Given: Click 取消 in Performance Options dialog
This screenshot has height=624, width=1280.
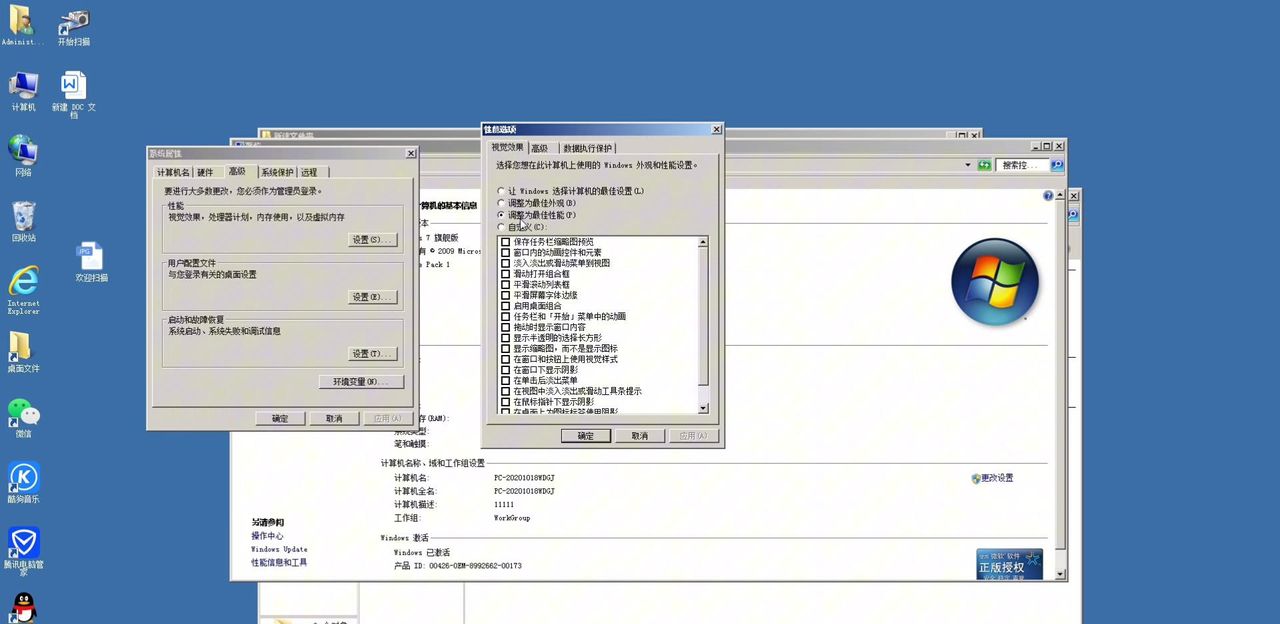Looking at the screenshot, I should pyautogui.click(x=639, y=436).
